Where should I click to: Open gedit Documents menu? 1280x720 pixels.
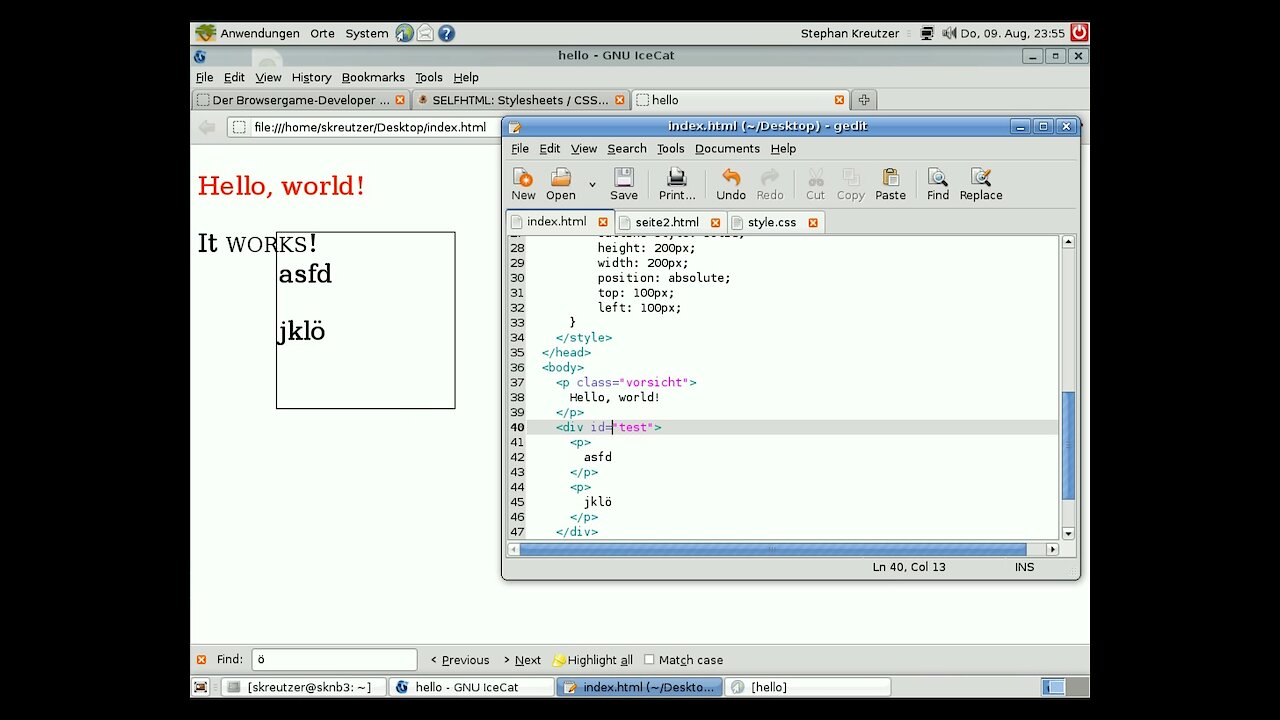(x=727, y=148)
